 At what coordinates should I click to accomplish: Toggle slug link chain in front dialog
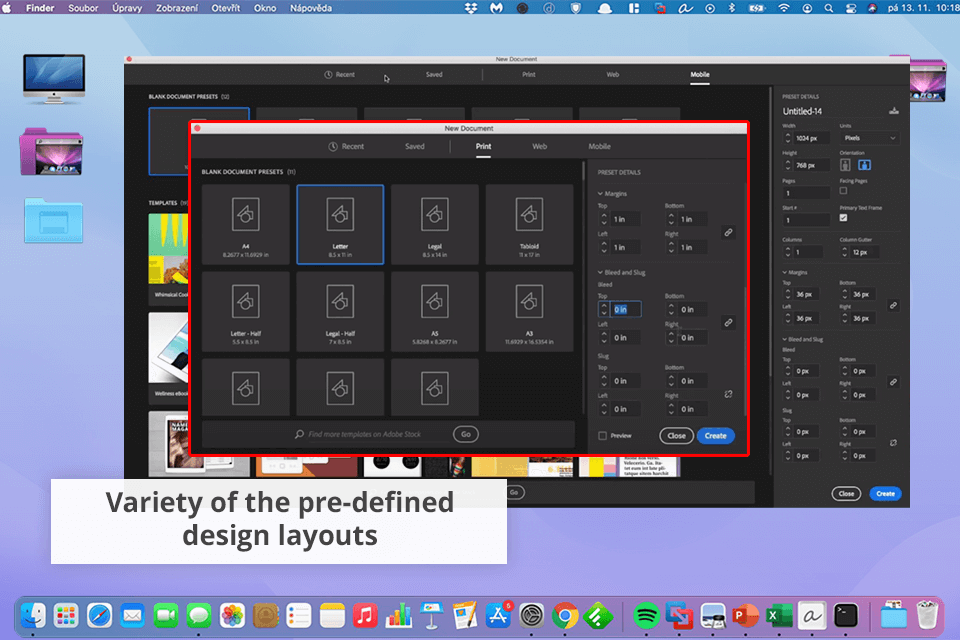coord(728,394)
